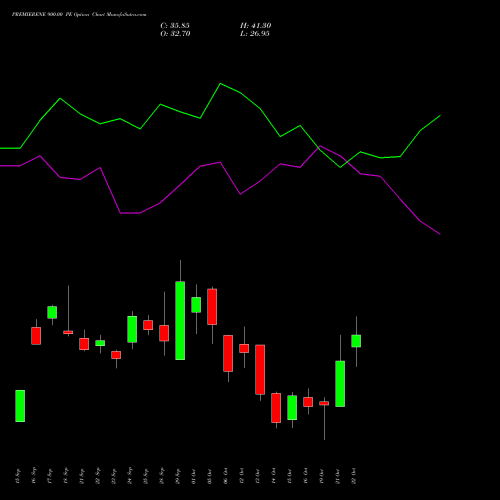
Task: Click the '21 Sep' date label
Action: 82,476
